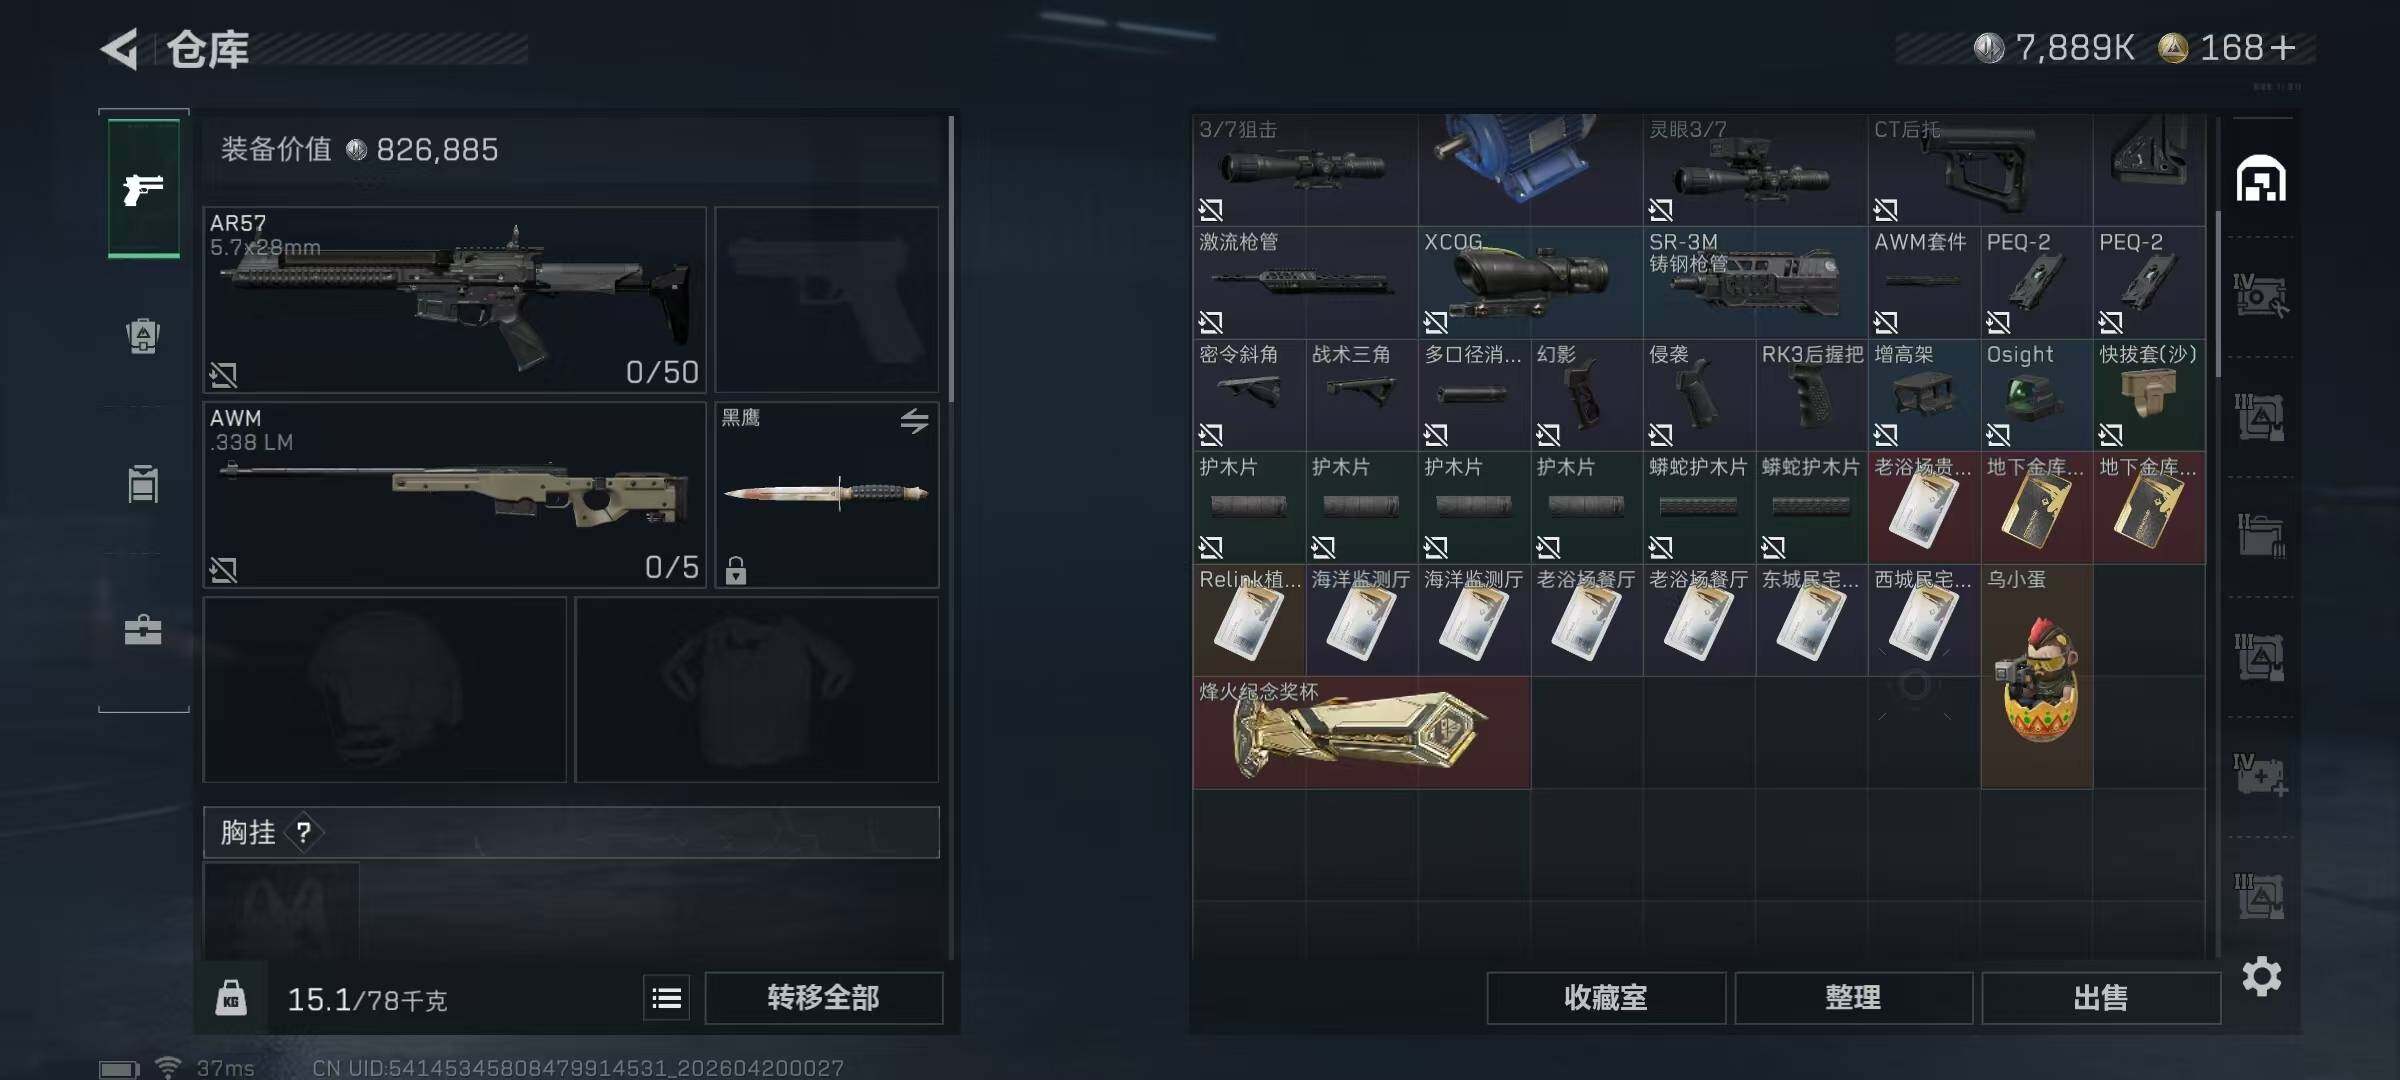Viewport: 2400px width, 1080px height.
Task: Click 出售 to sell items
Action: click(x=2100, y=998)
